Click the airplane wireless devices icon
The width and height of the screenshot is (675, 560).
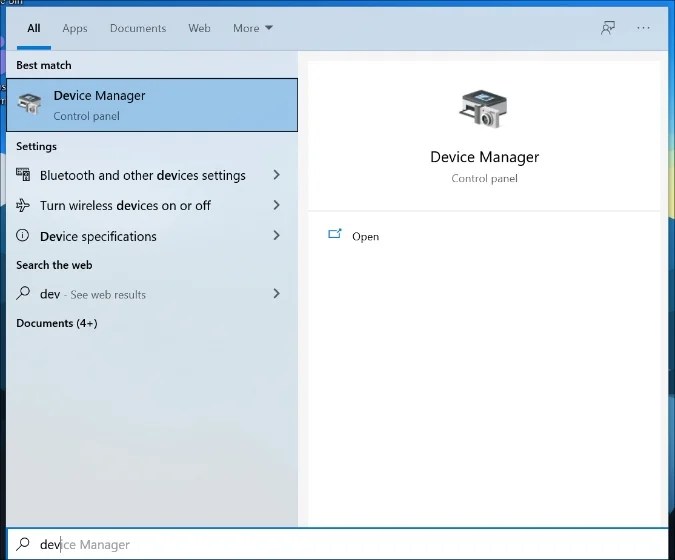point(23,205)
